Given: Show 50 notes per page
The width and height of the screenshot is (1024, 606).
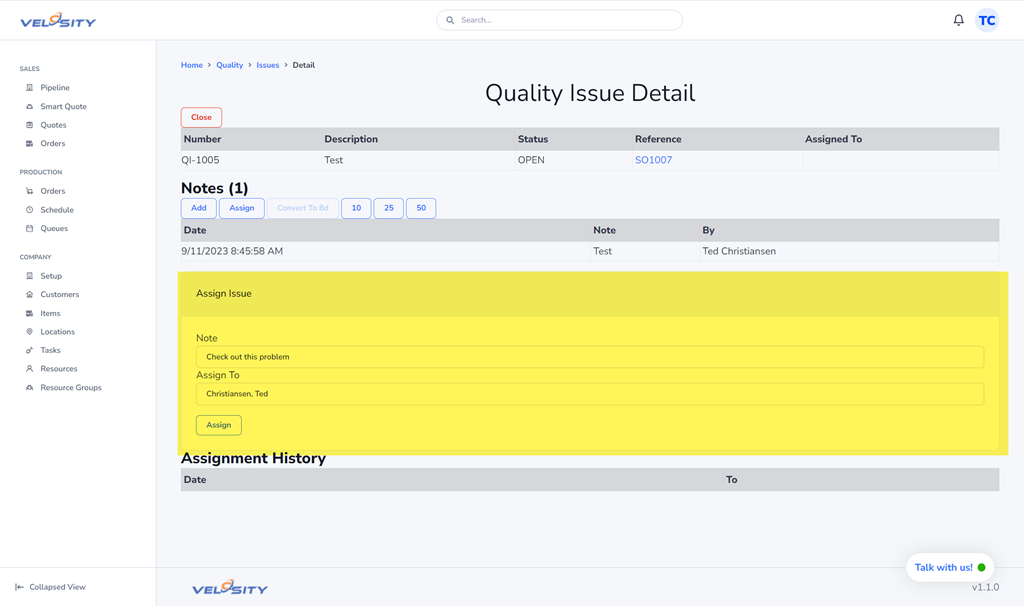Looking at the screenshot, I should (x=421, y=208).
